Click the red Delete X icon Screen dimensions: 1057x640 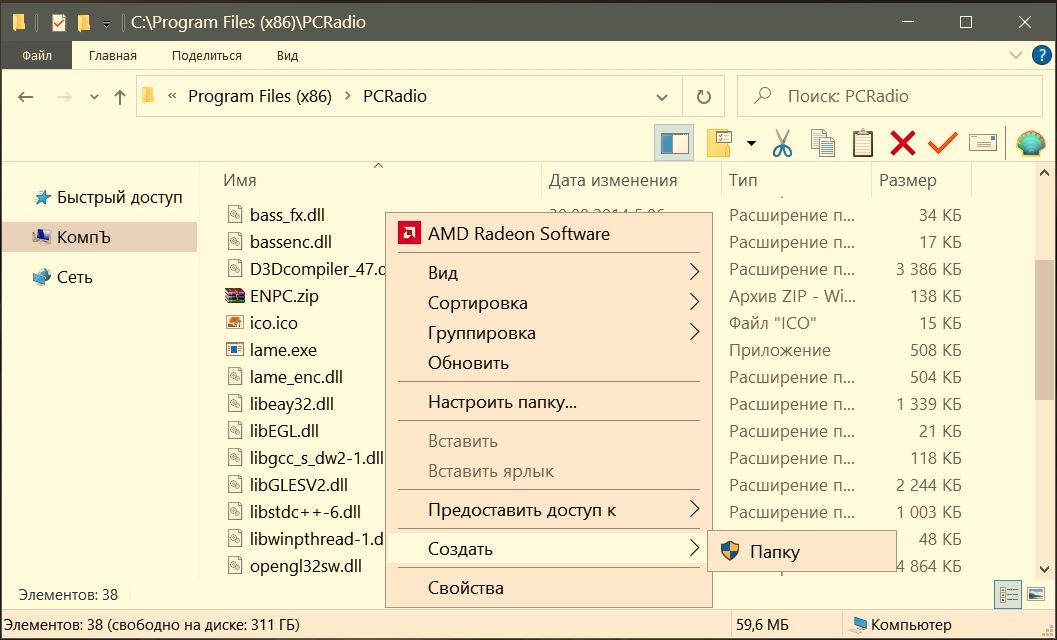pos(903,143)
